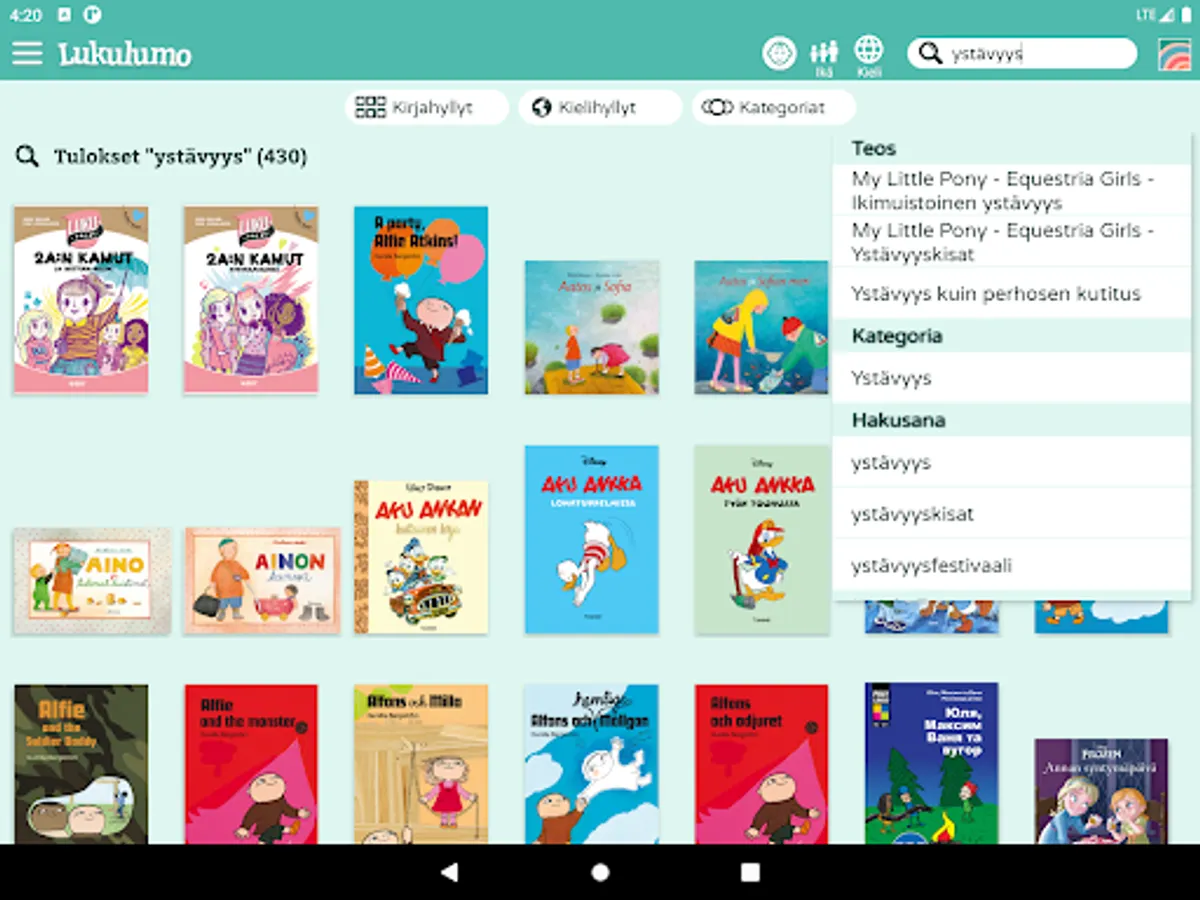Select suggestion Ystävyys kuin perhosen kutitus
This screenshot has height=900, width=1200.
[1012, 294]
